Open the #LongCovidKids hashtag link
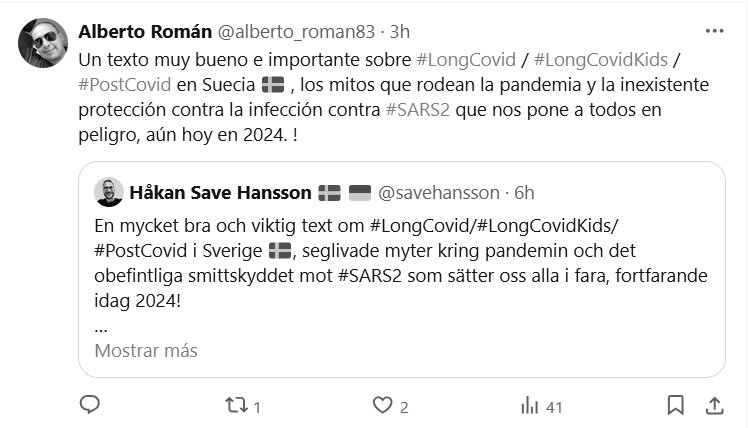 click(601, 60)
